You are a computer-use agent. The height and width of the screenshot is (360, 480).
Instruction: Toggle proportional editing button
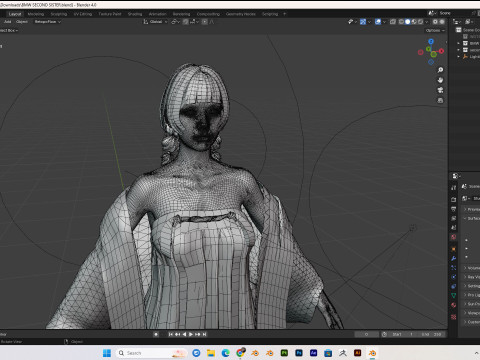coord(205,22)
